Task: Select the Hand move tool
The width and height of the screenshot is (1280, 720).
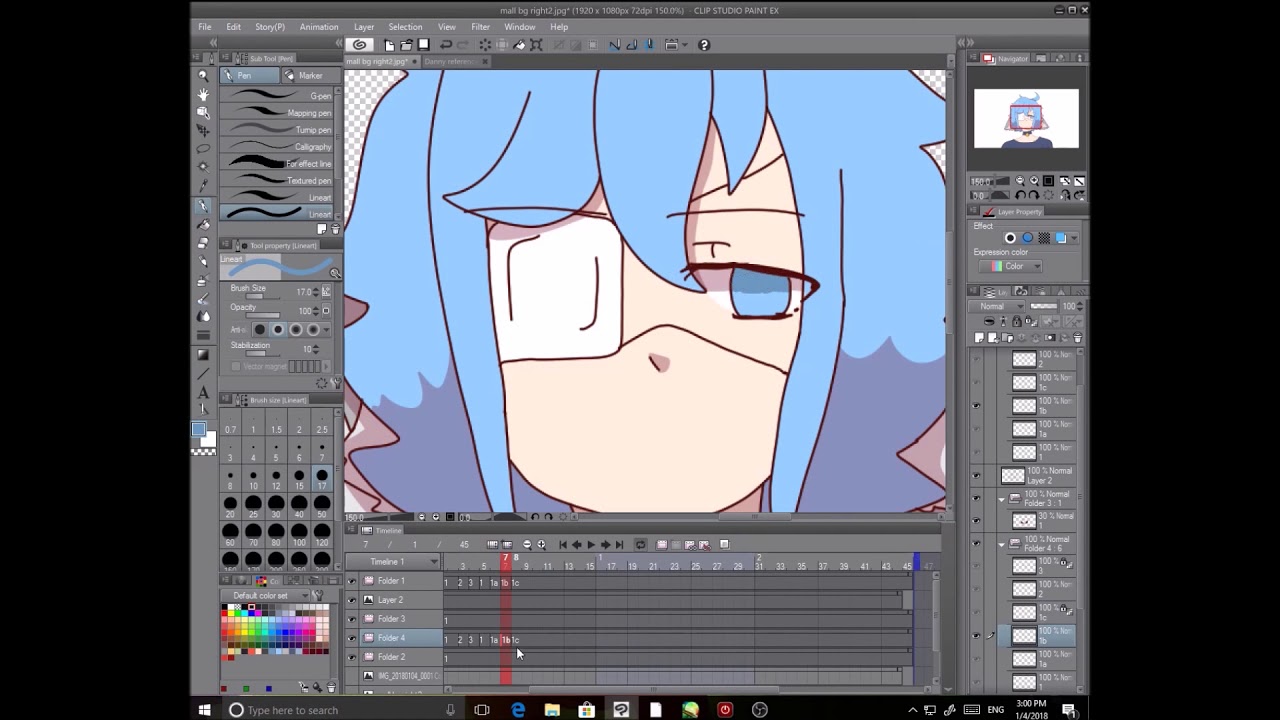Action: coord(203,94)
